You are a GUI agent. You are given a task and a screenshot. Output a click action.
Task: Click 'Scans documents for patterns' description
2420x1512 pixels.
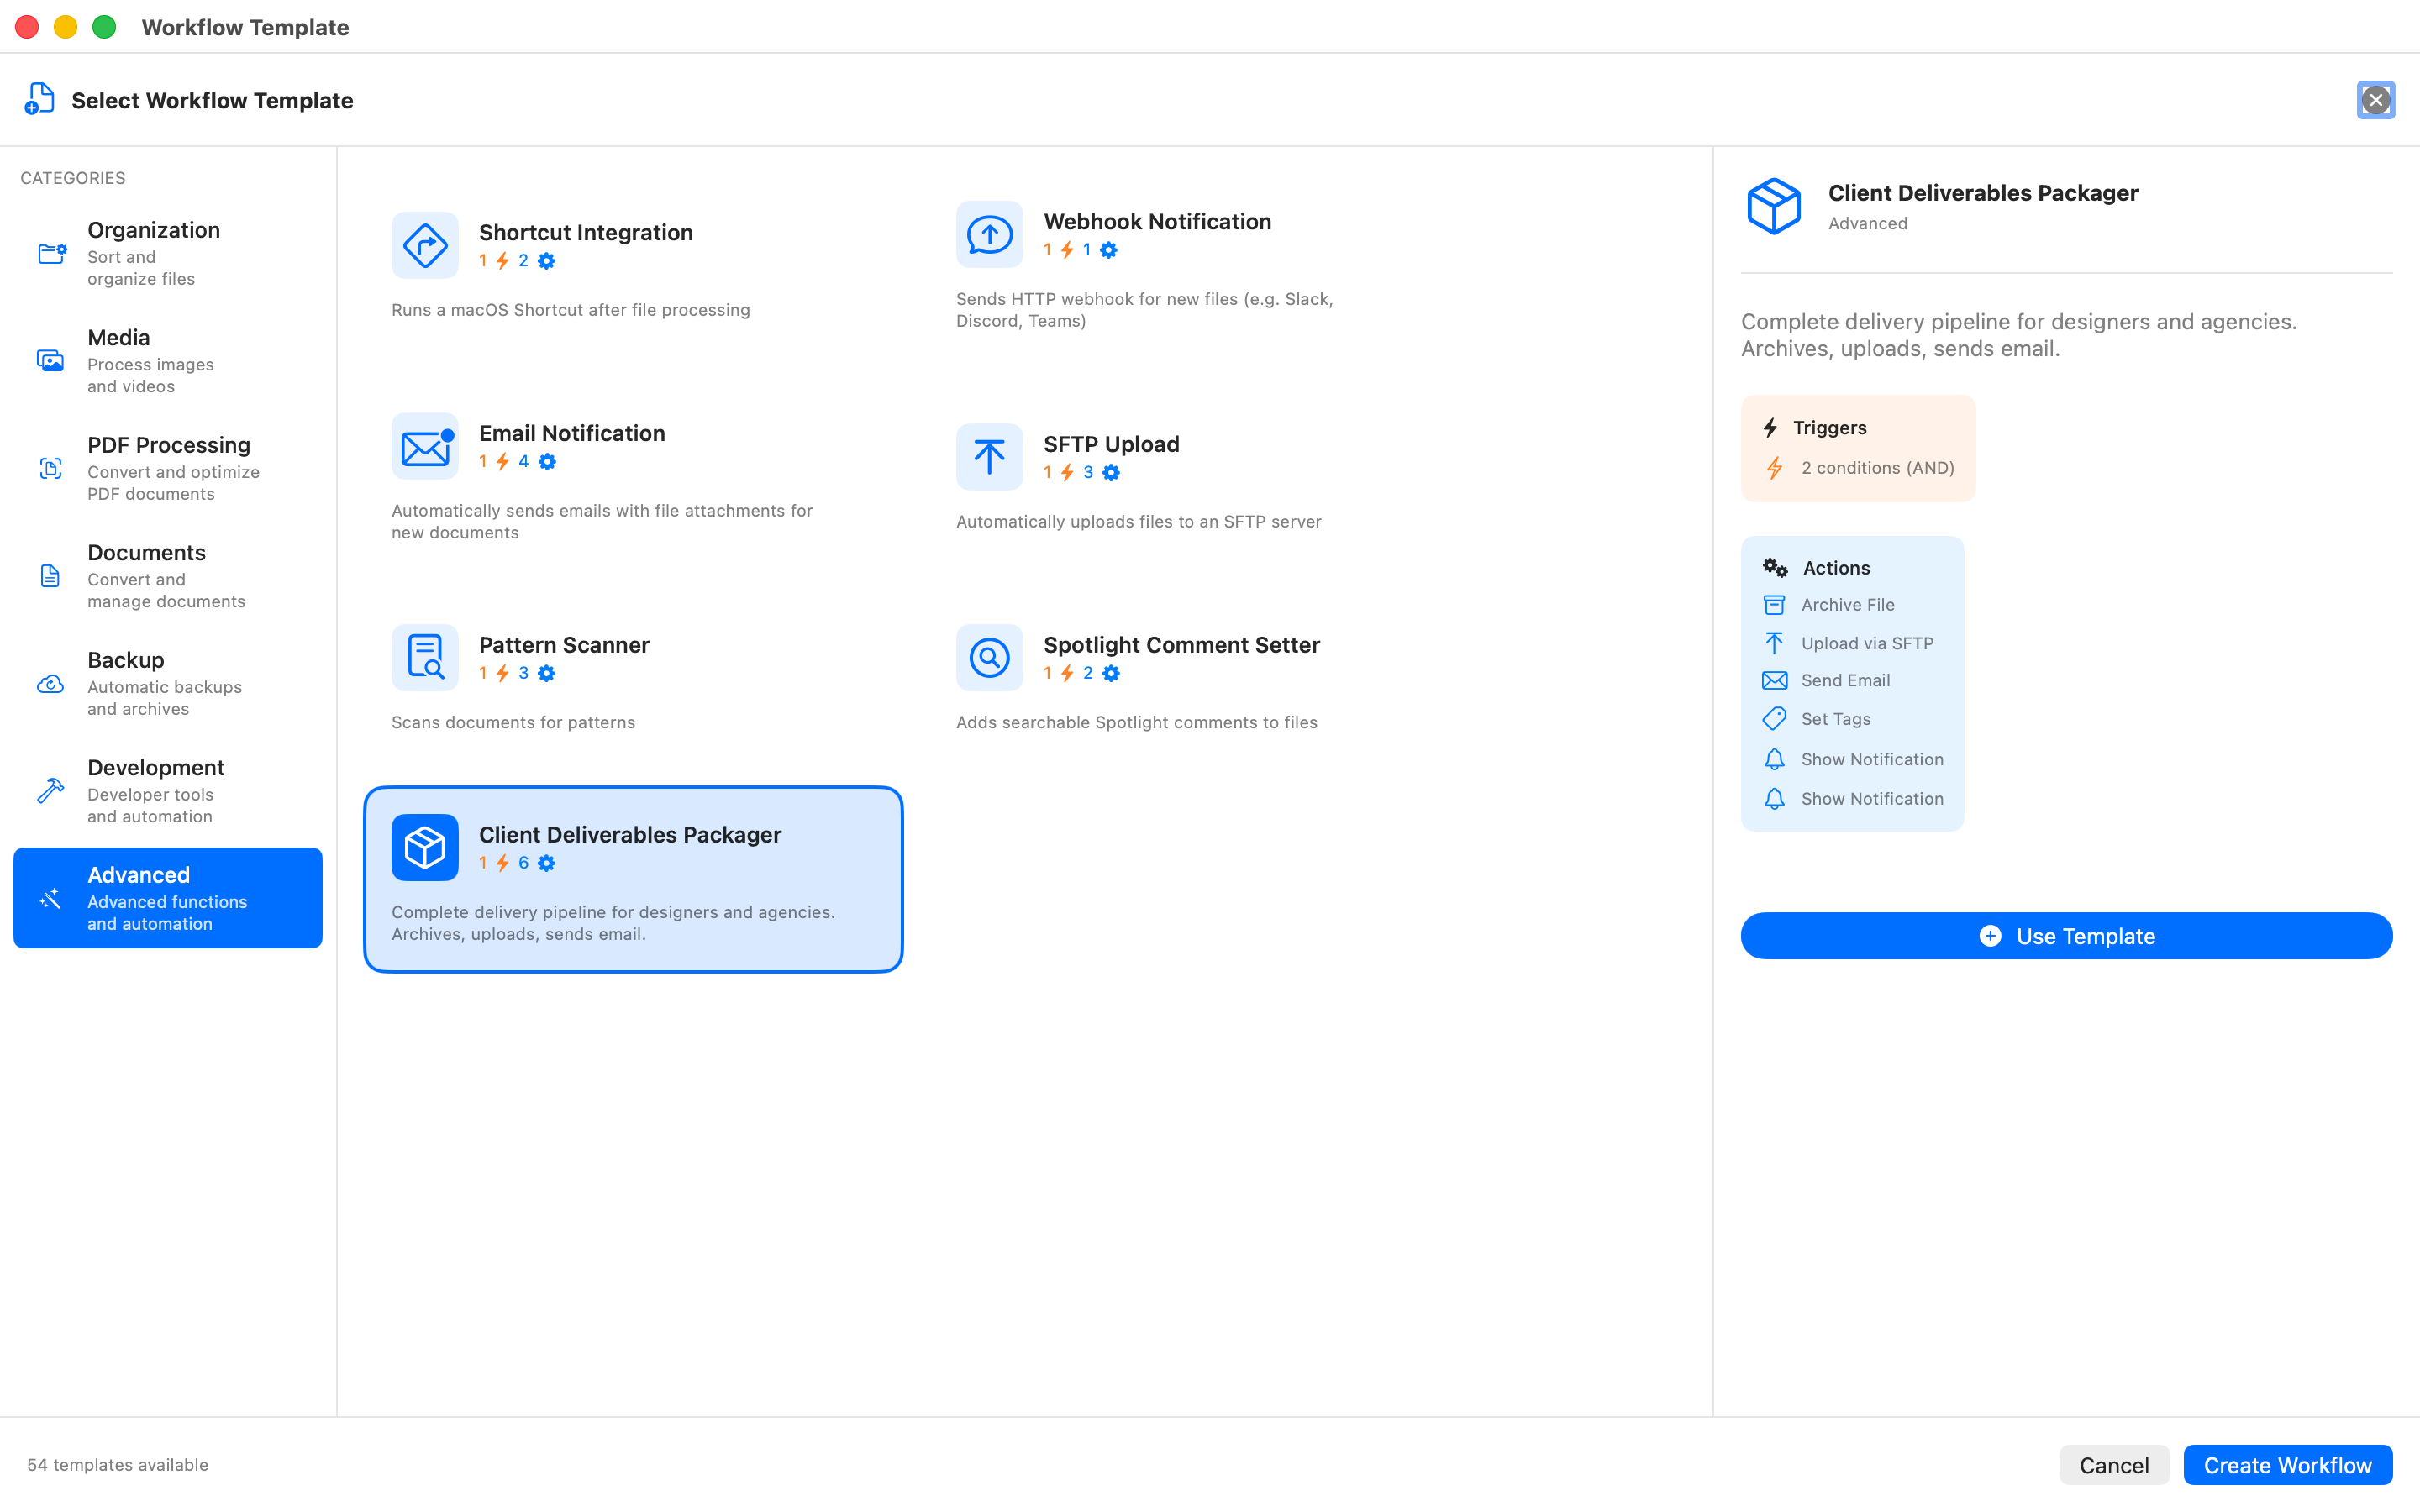(513, 722)
